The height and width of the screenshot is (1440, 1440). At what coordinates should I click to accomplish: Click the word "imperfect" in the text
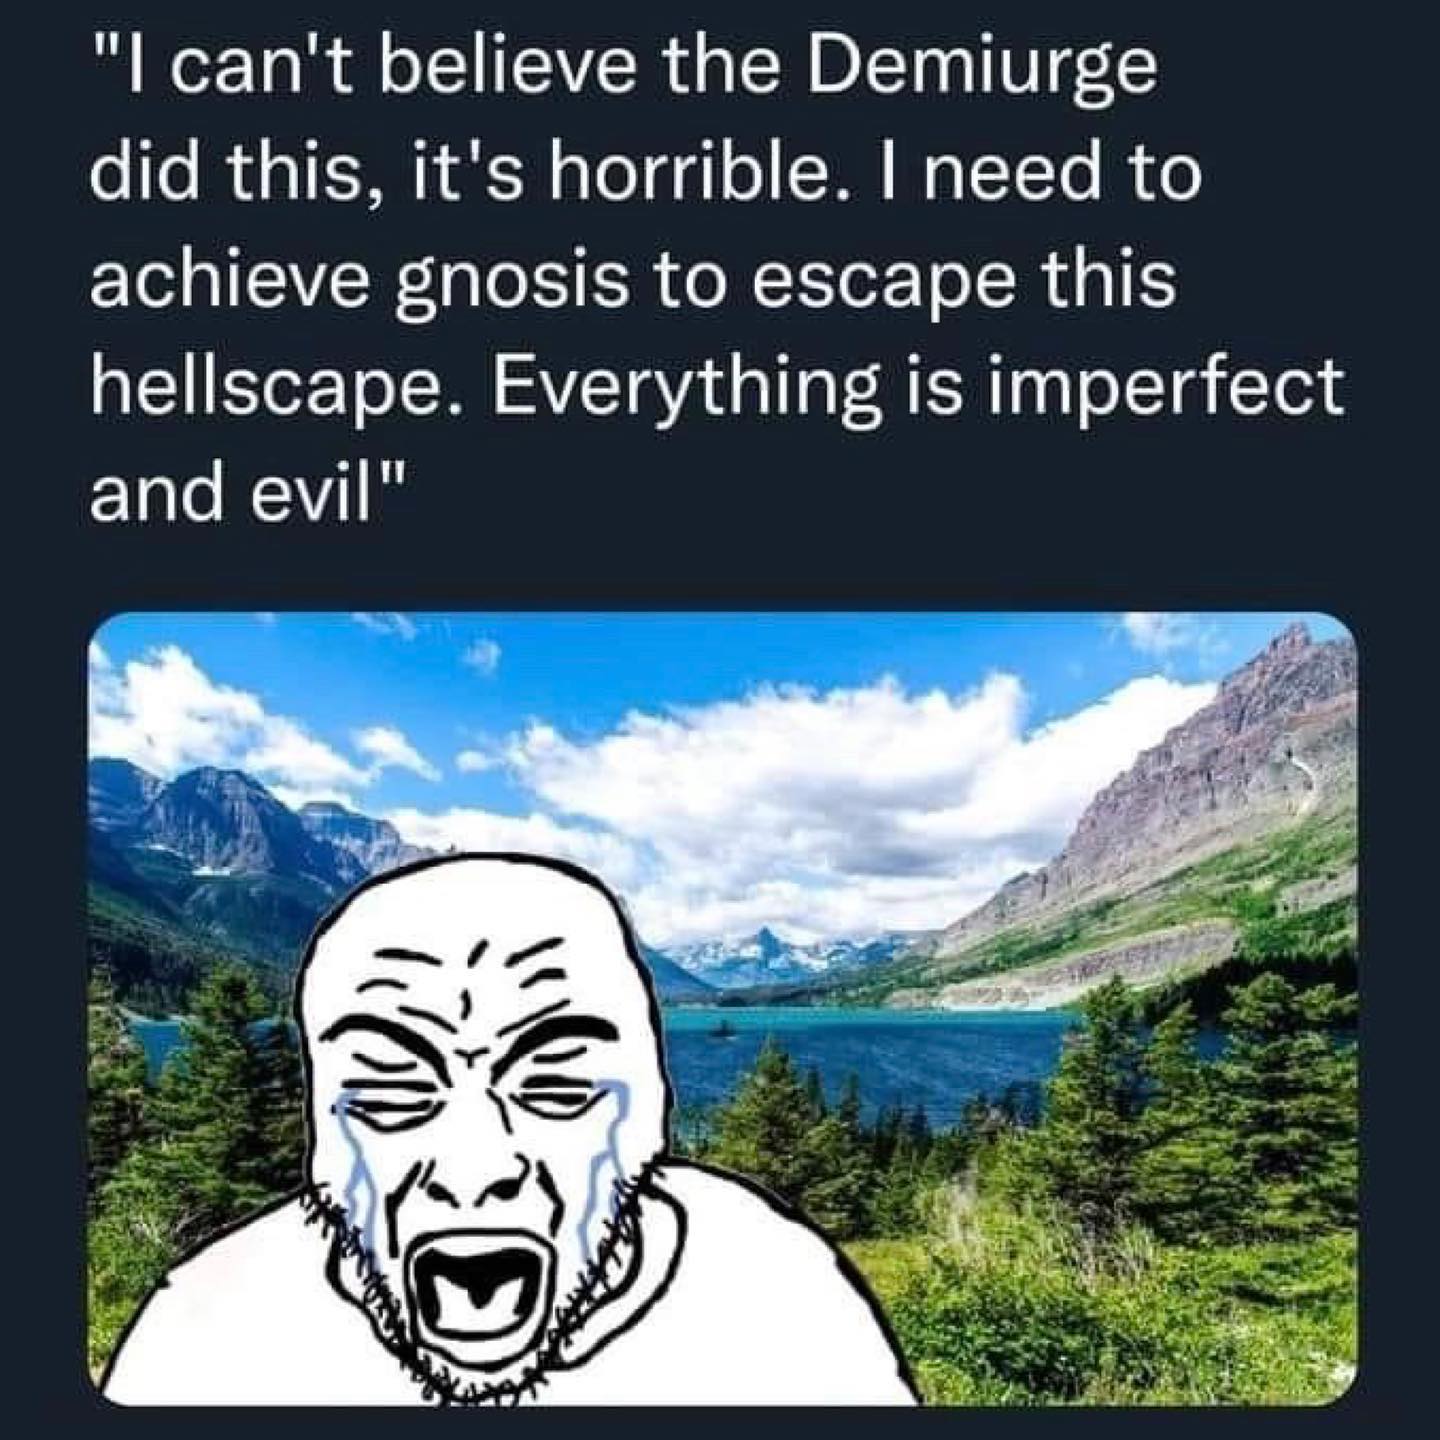(x=1164, y=388)
